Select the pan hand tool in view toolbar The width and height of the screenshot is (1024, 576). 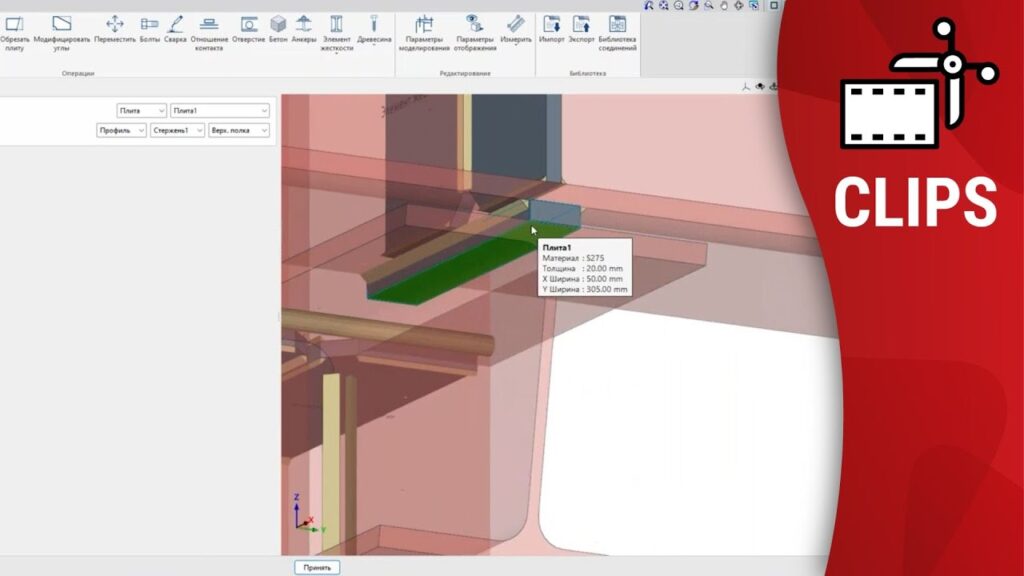click(723, 6)
